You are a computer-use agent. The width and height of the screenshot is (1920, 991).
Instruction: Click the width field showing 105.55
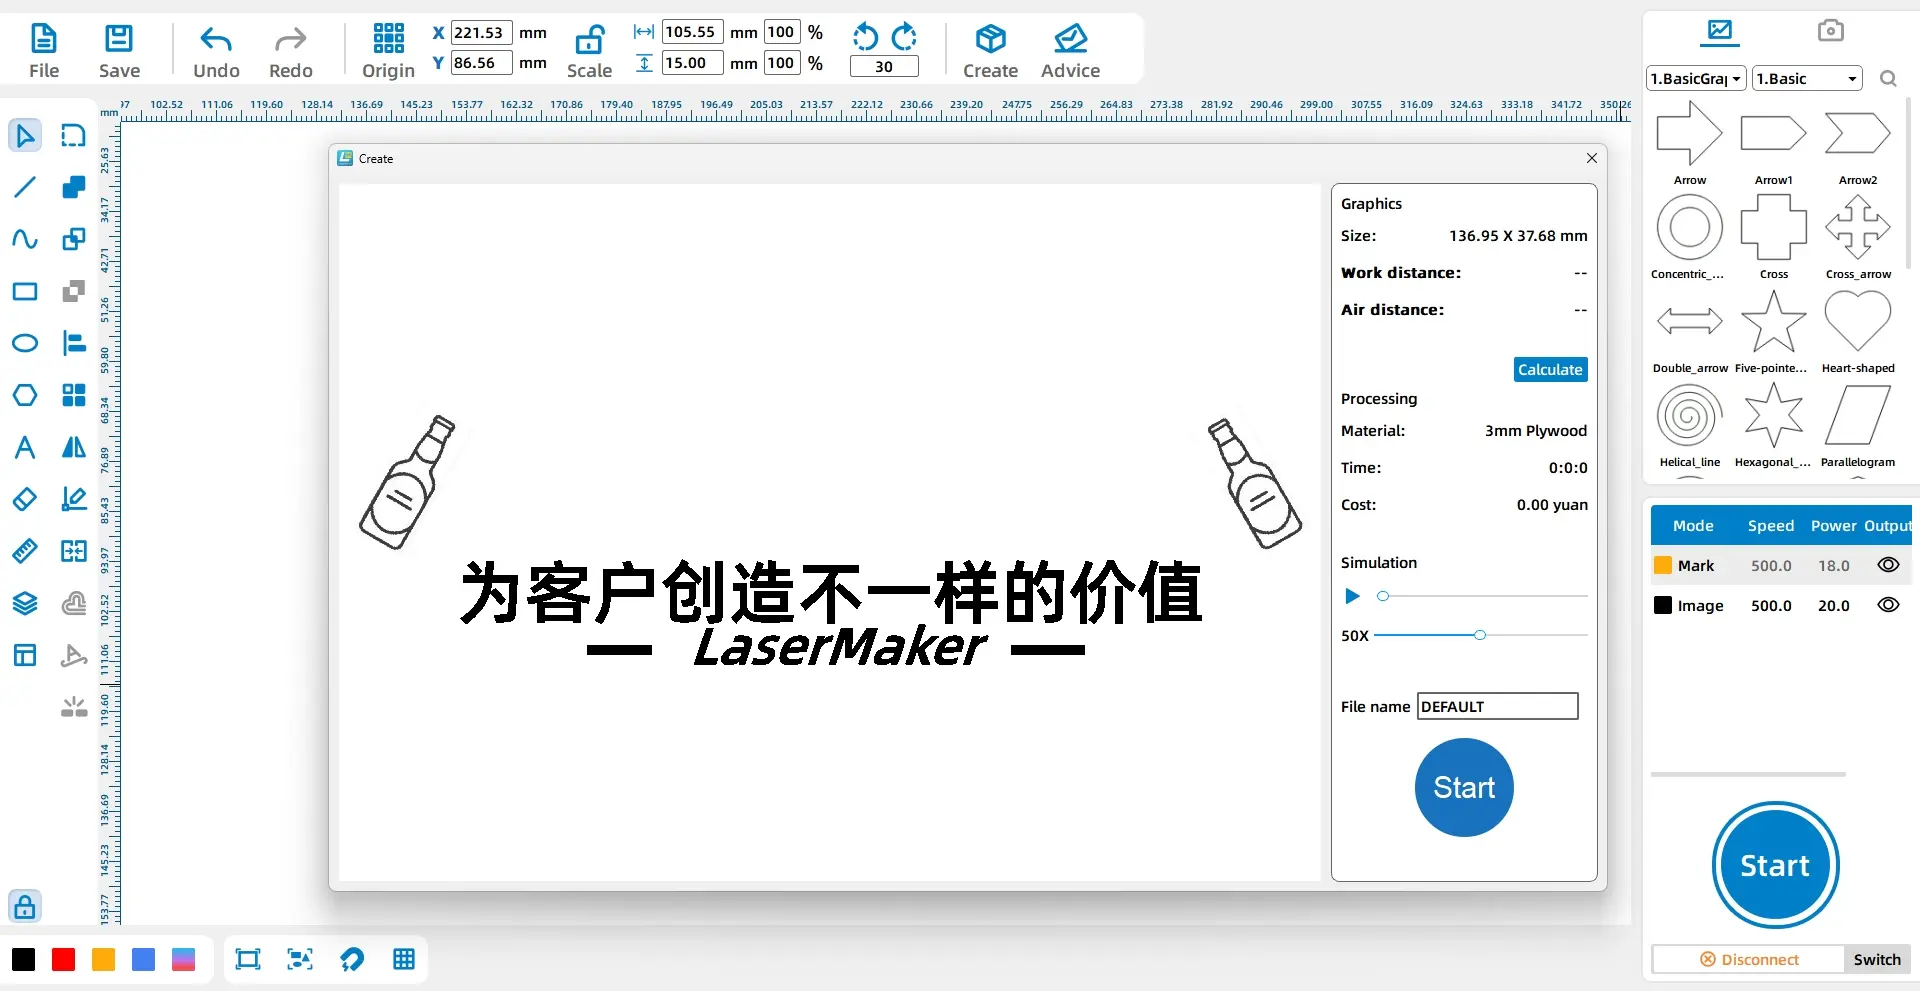click(x=692, y=32)
